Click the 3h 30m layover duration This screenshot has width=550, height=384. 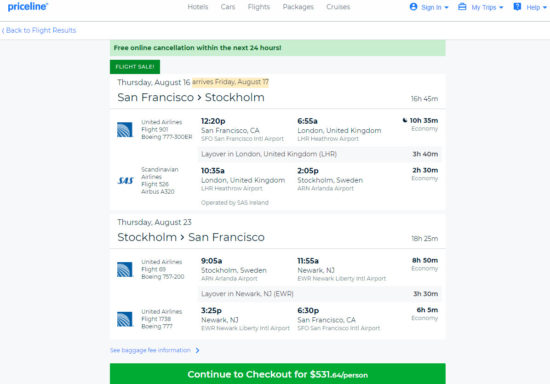click(425, 294)
